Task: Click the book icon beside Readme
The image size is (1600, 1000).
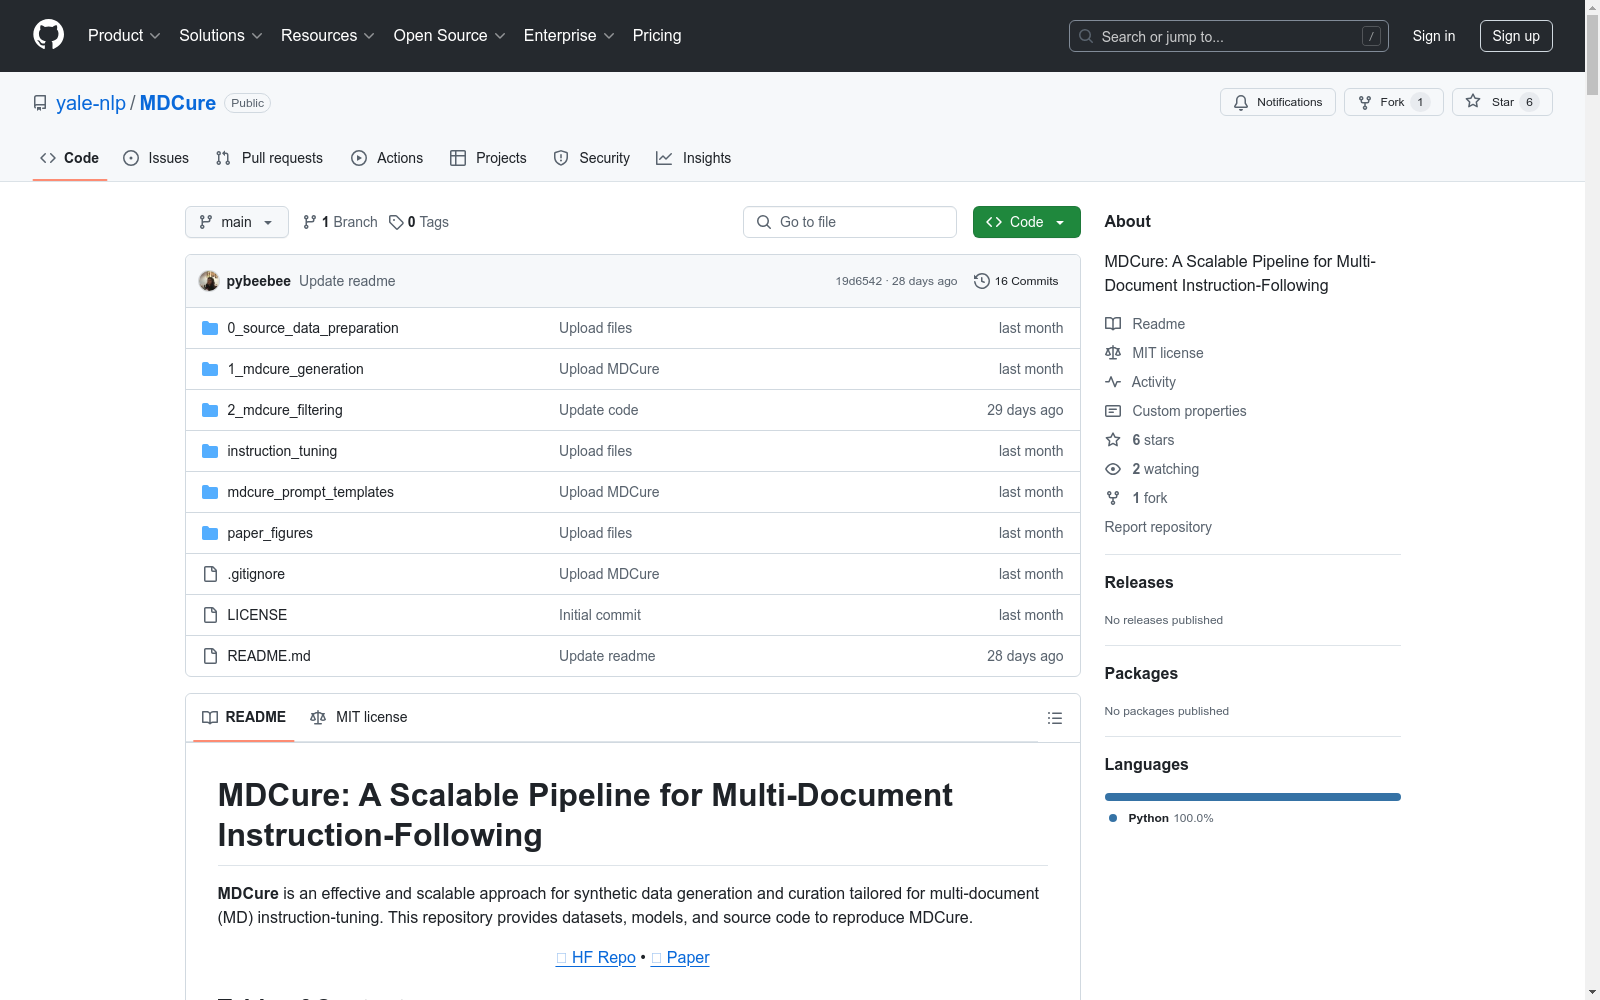Action: pyautogui.click(x=1113, y=324)
